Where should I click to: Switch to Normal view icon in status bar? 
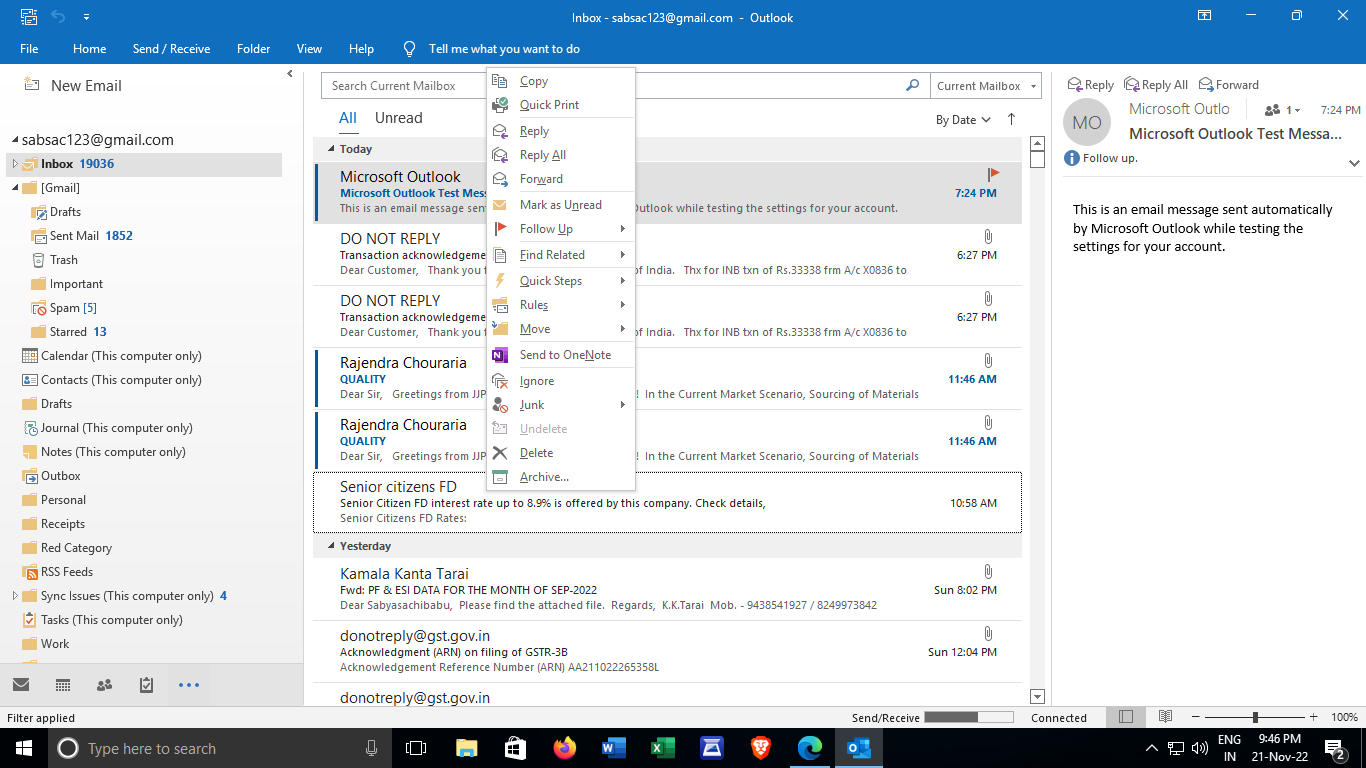1126,717
